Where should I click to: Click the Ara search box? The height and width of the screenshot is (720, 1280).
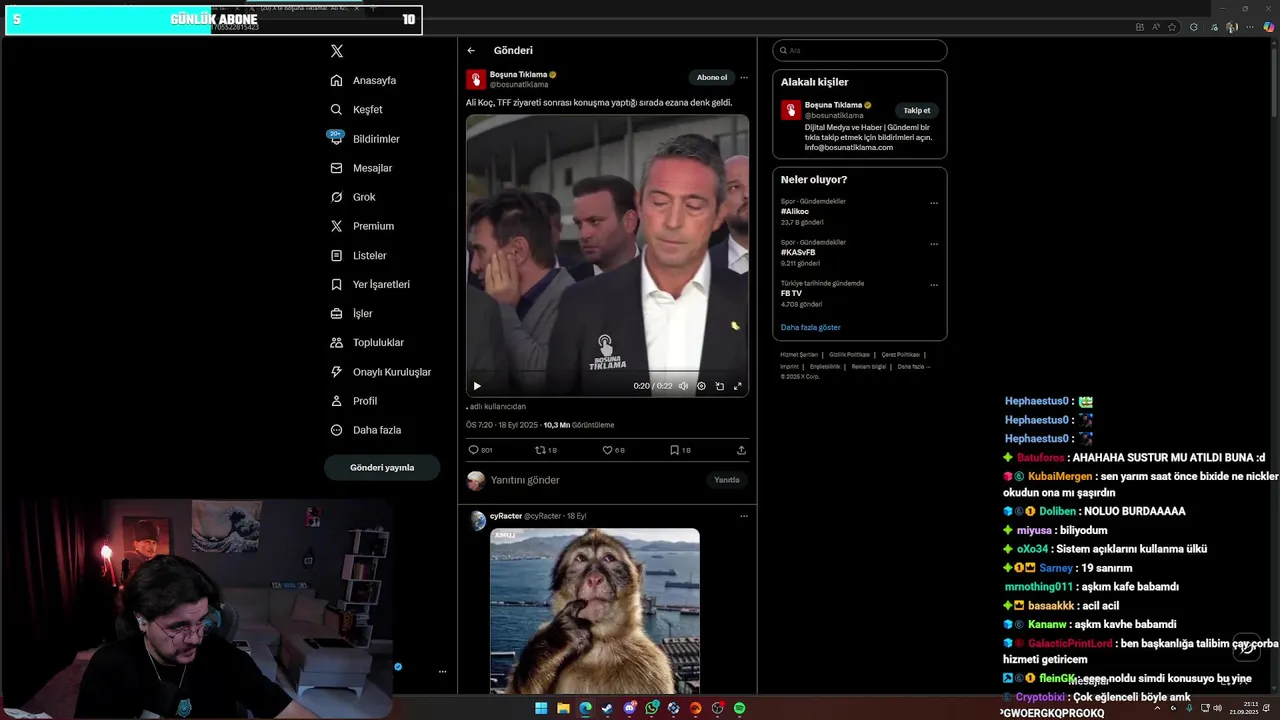[860, 50]
